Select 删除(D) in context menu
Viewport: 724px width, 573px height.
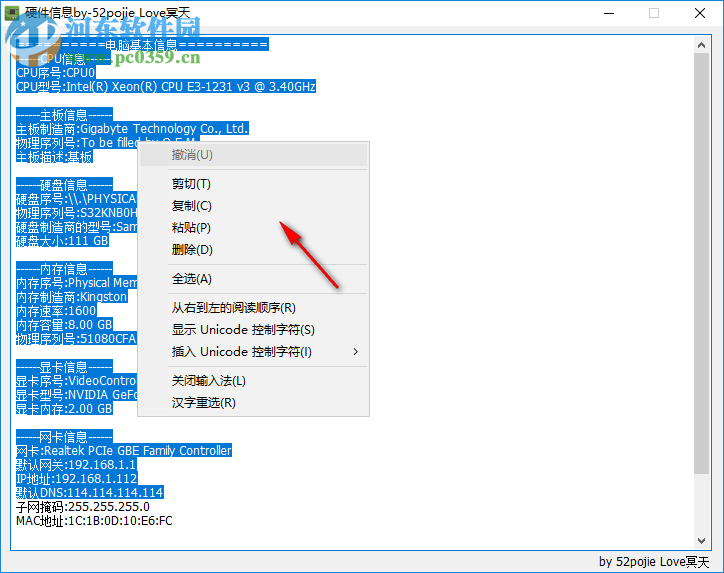pyautogui.click(x=253, y=250)
